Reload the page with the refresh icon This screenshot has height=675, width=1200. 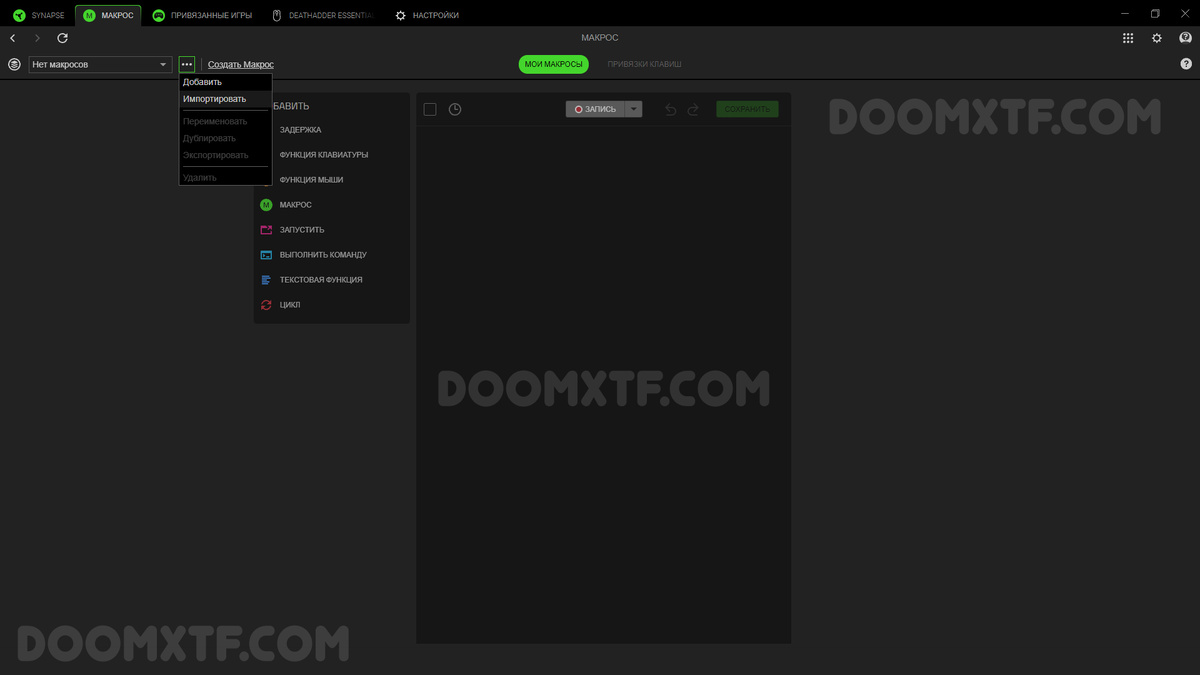click(62, 38)
